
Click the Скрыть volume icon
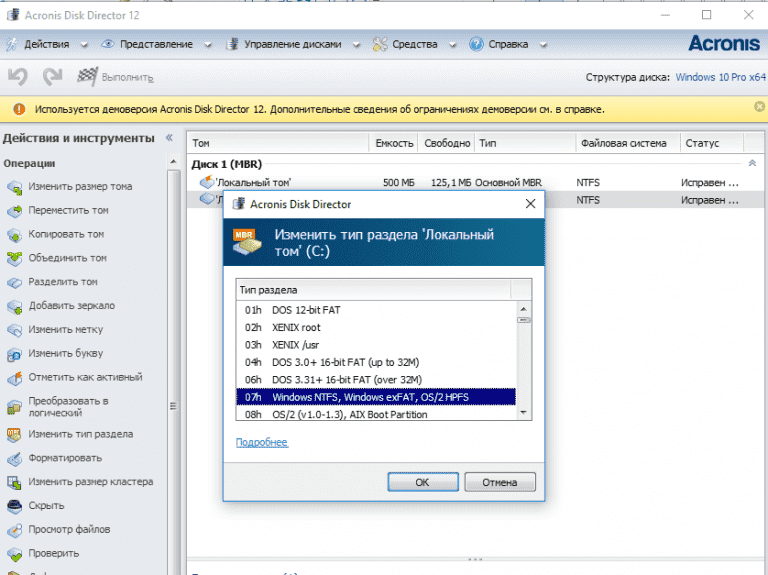click(15, 506)
